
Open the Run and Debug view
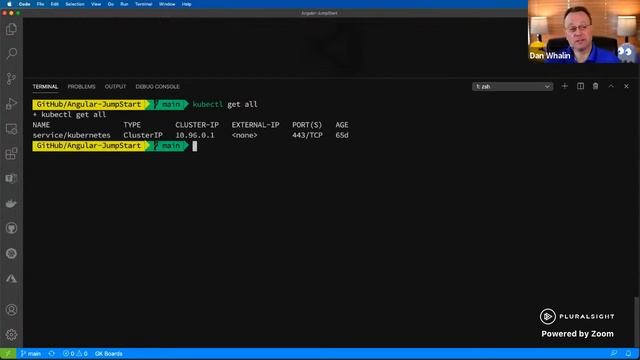[11, 104]
